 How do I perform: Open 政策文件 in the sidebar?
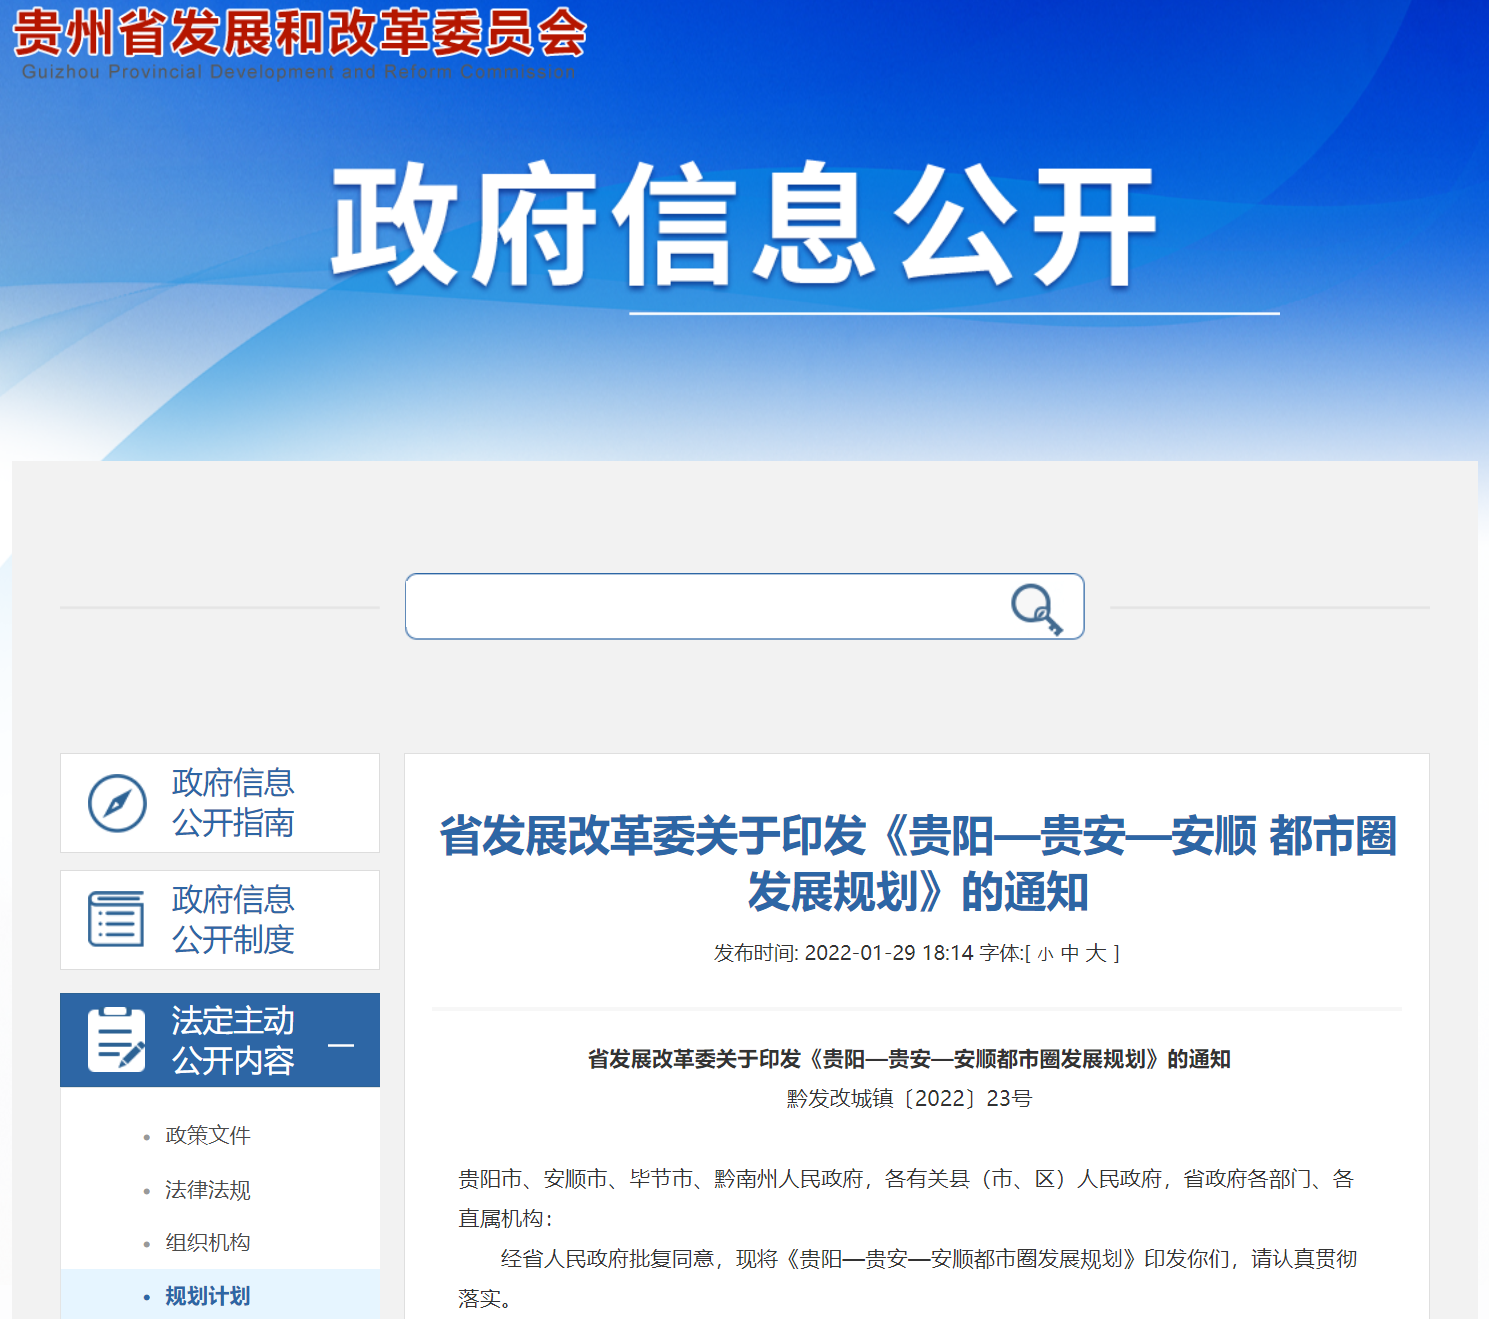[207, 1136]
